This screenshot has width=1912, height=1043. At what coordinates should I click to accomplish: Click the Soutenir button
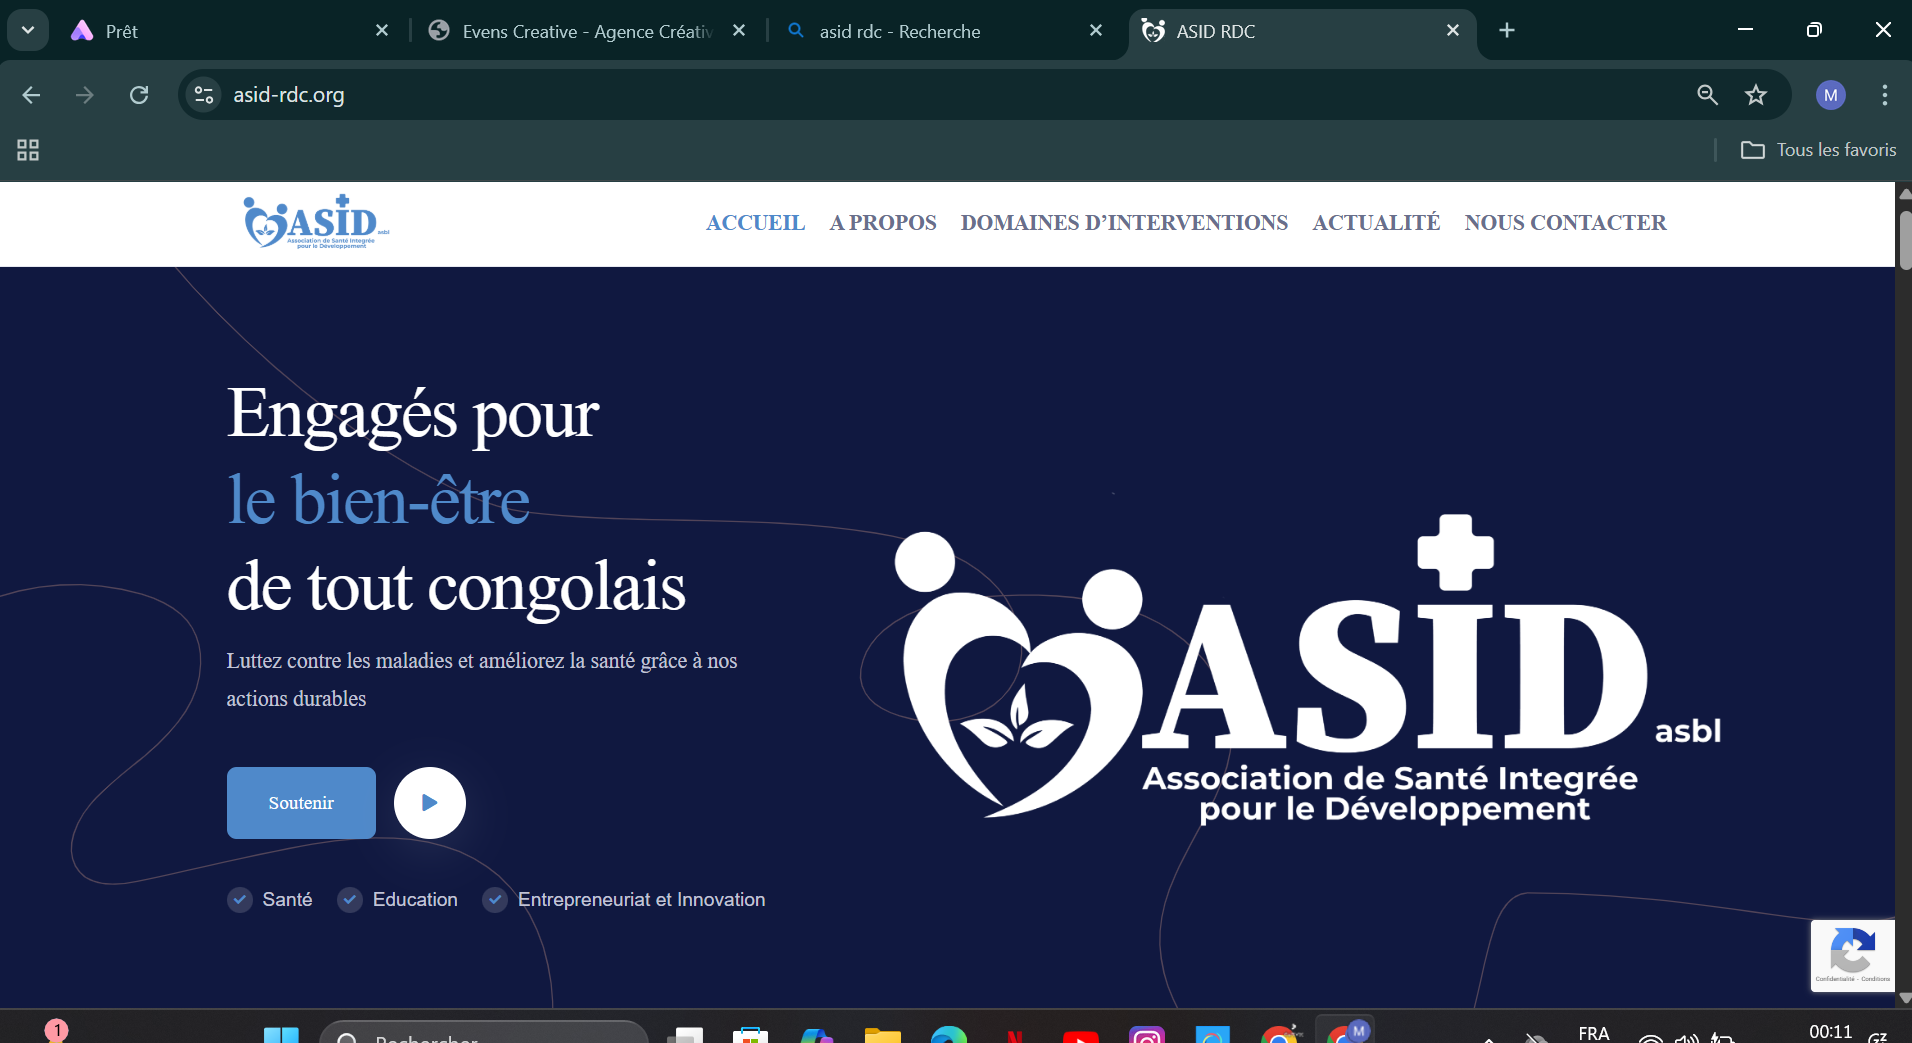(x=300, y=802)
